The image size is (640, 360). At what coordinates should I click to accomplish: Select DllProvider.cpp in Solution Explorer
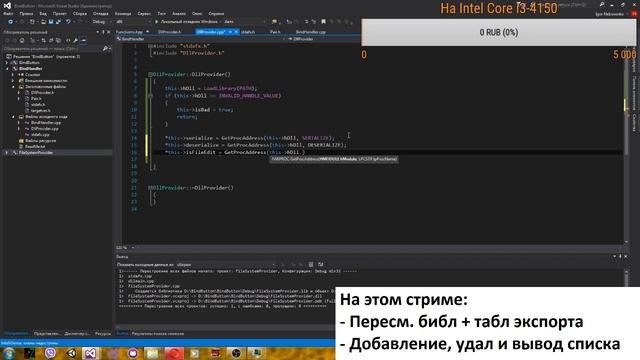[44, 129]
